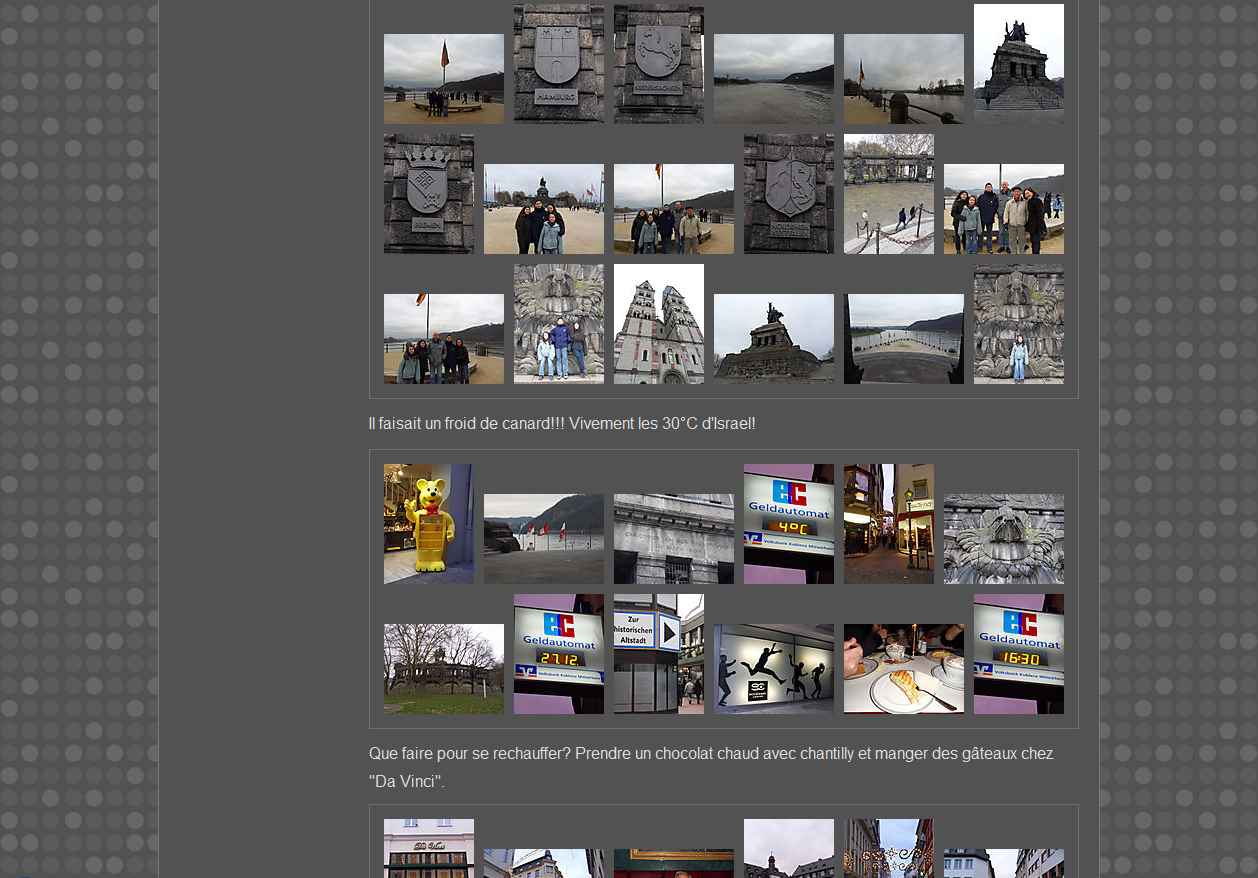Open the twin-tower church photo

(658, 324)
